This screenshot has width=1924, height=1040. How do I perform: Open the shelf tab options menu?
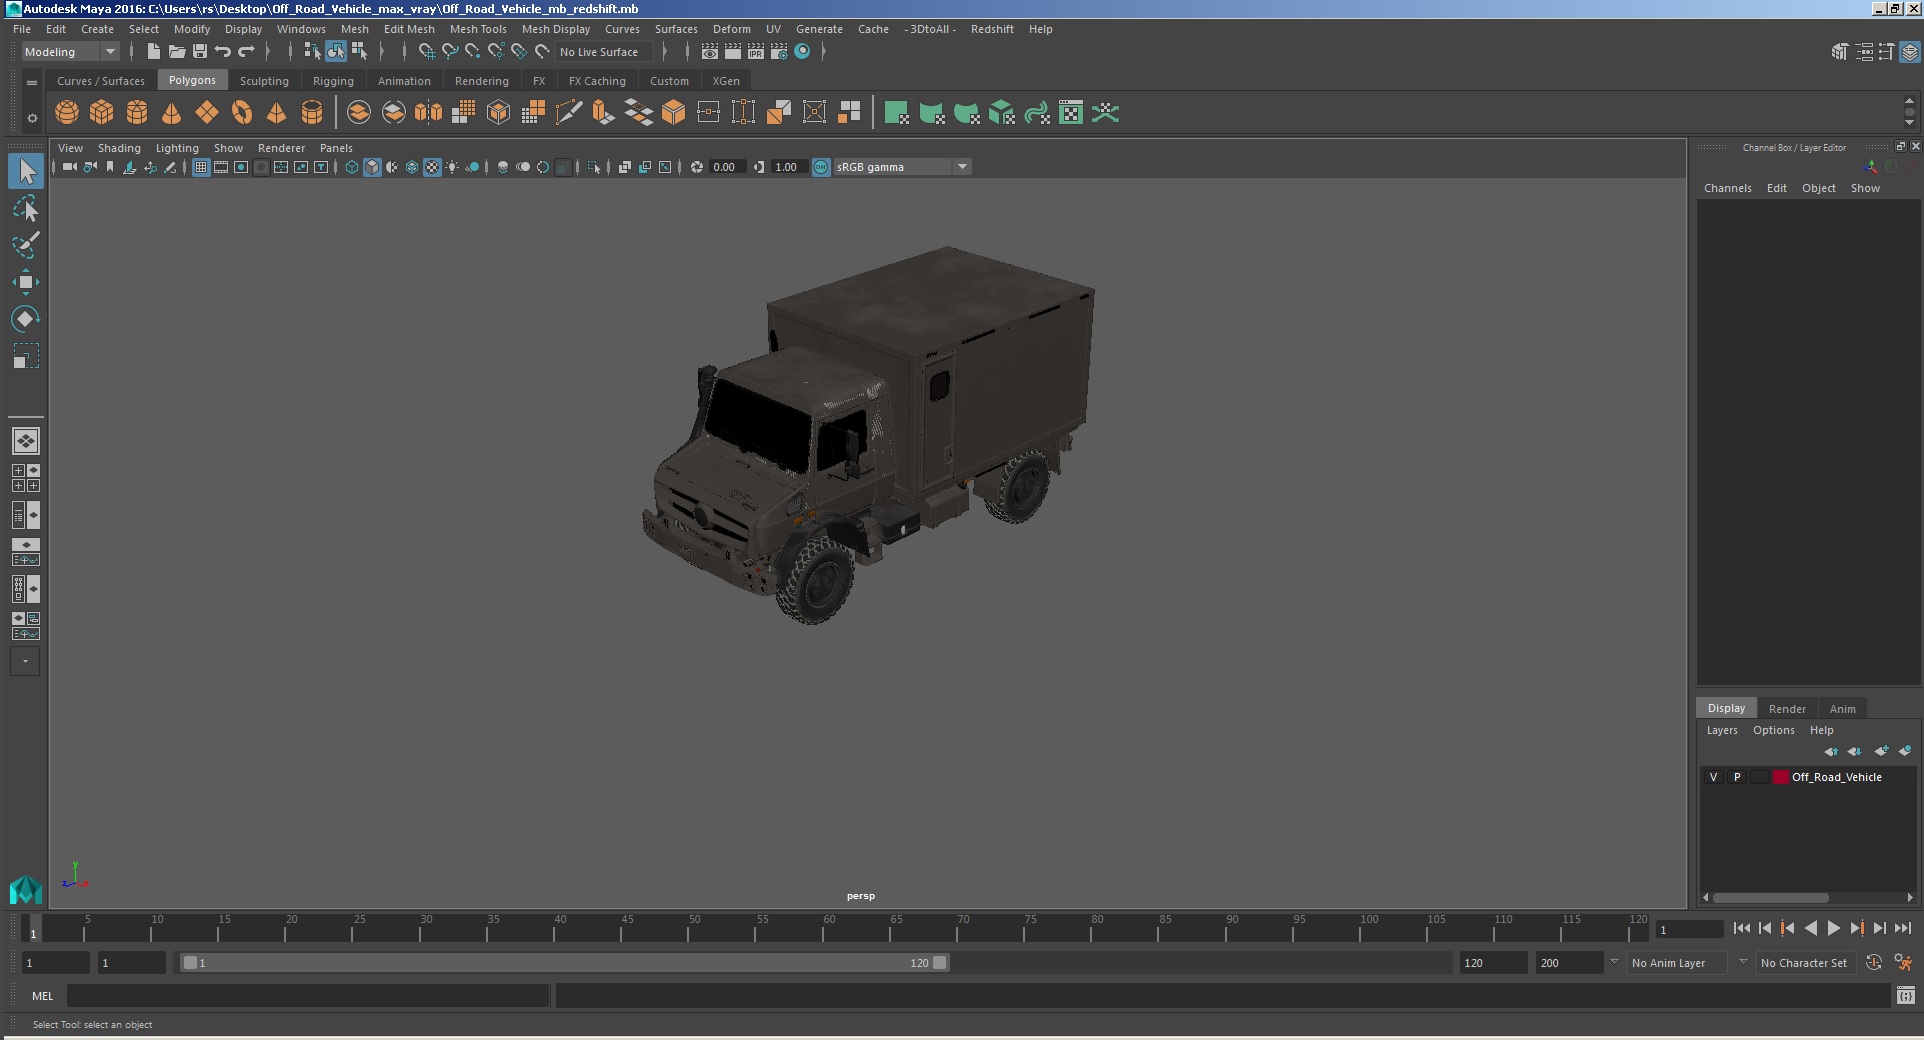point(32,83)
